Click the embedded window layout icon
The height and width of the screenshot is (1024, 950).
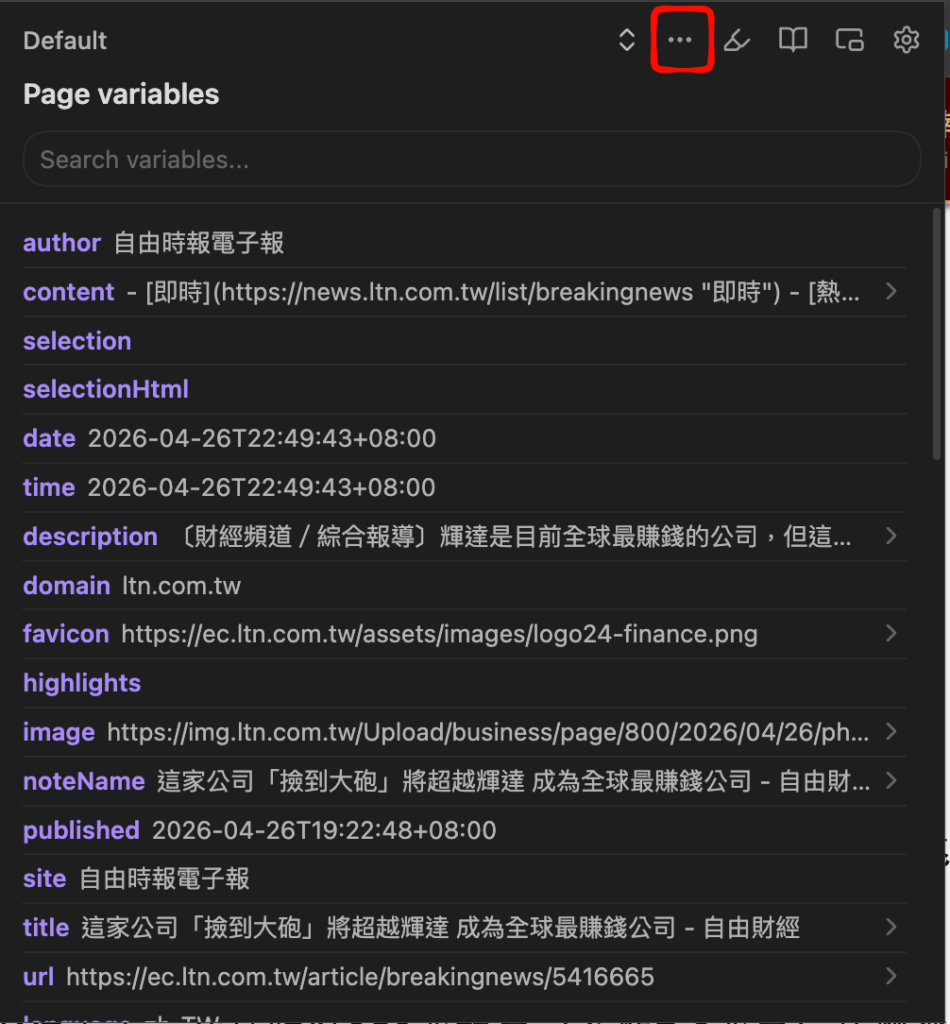pyautogui.click(x=849, y=40)
